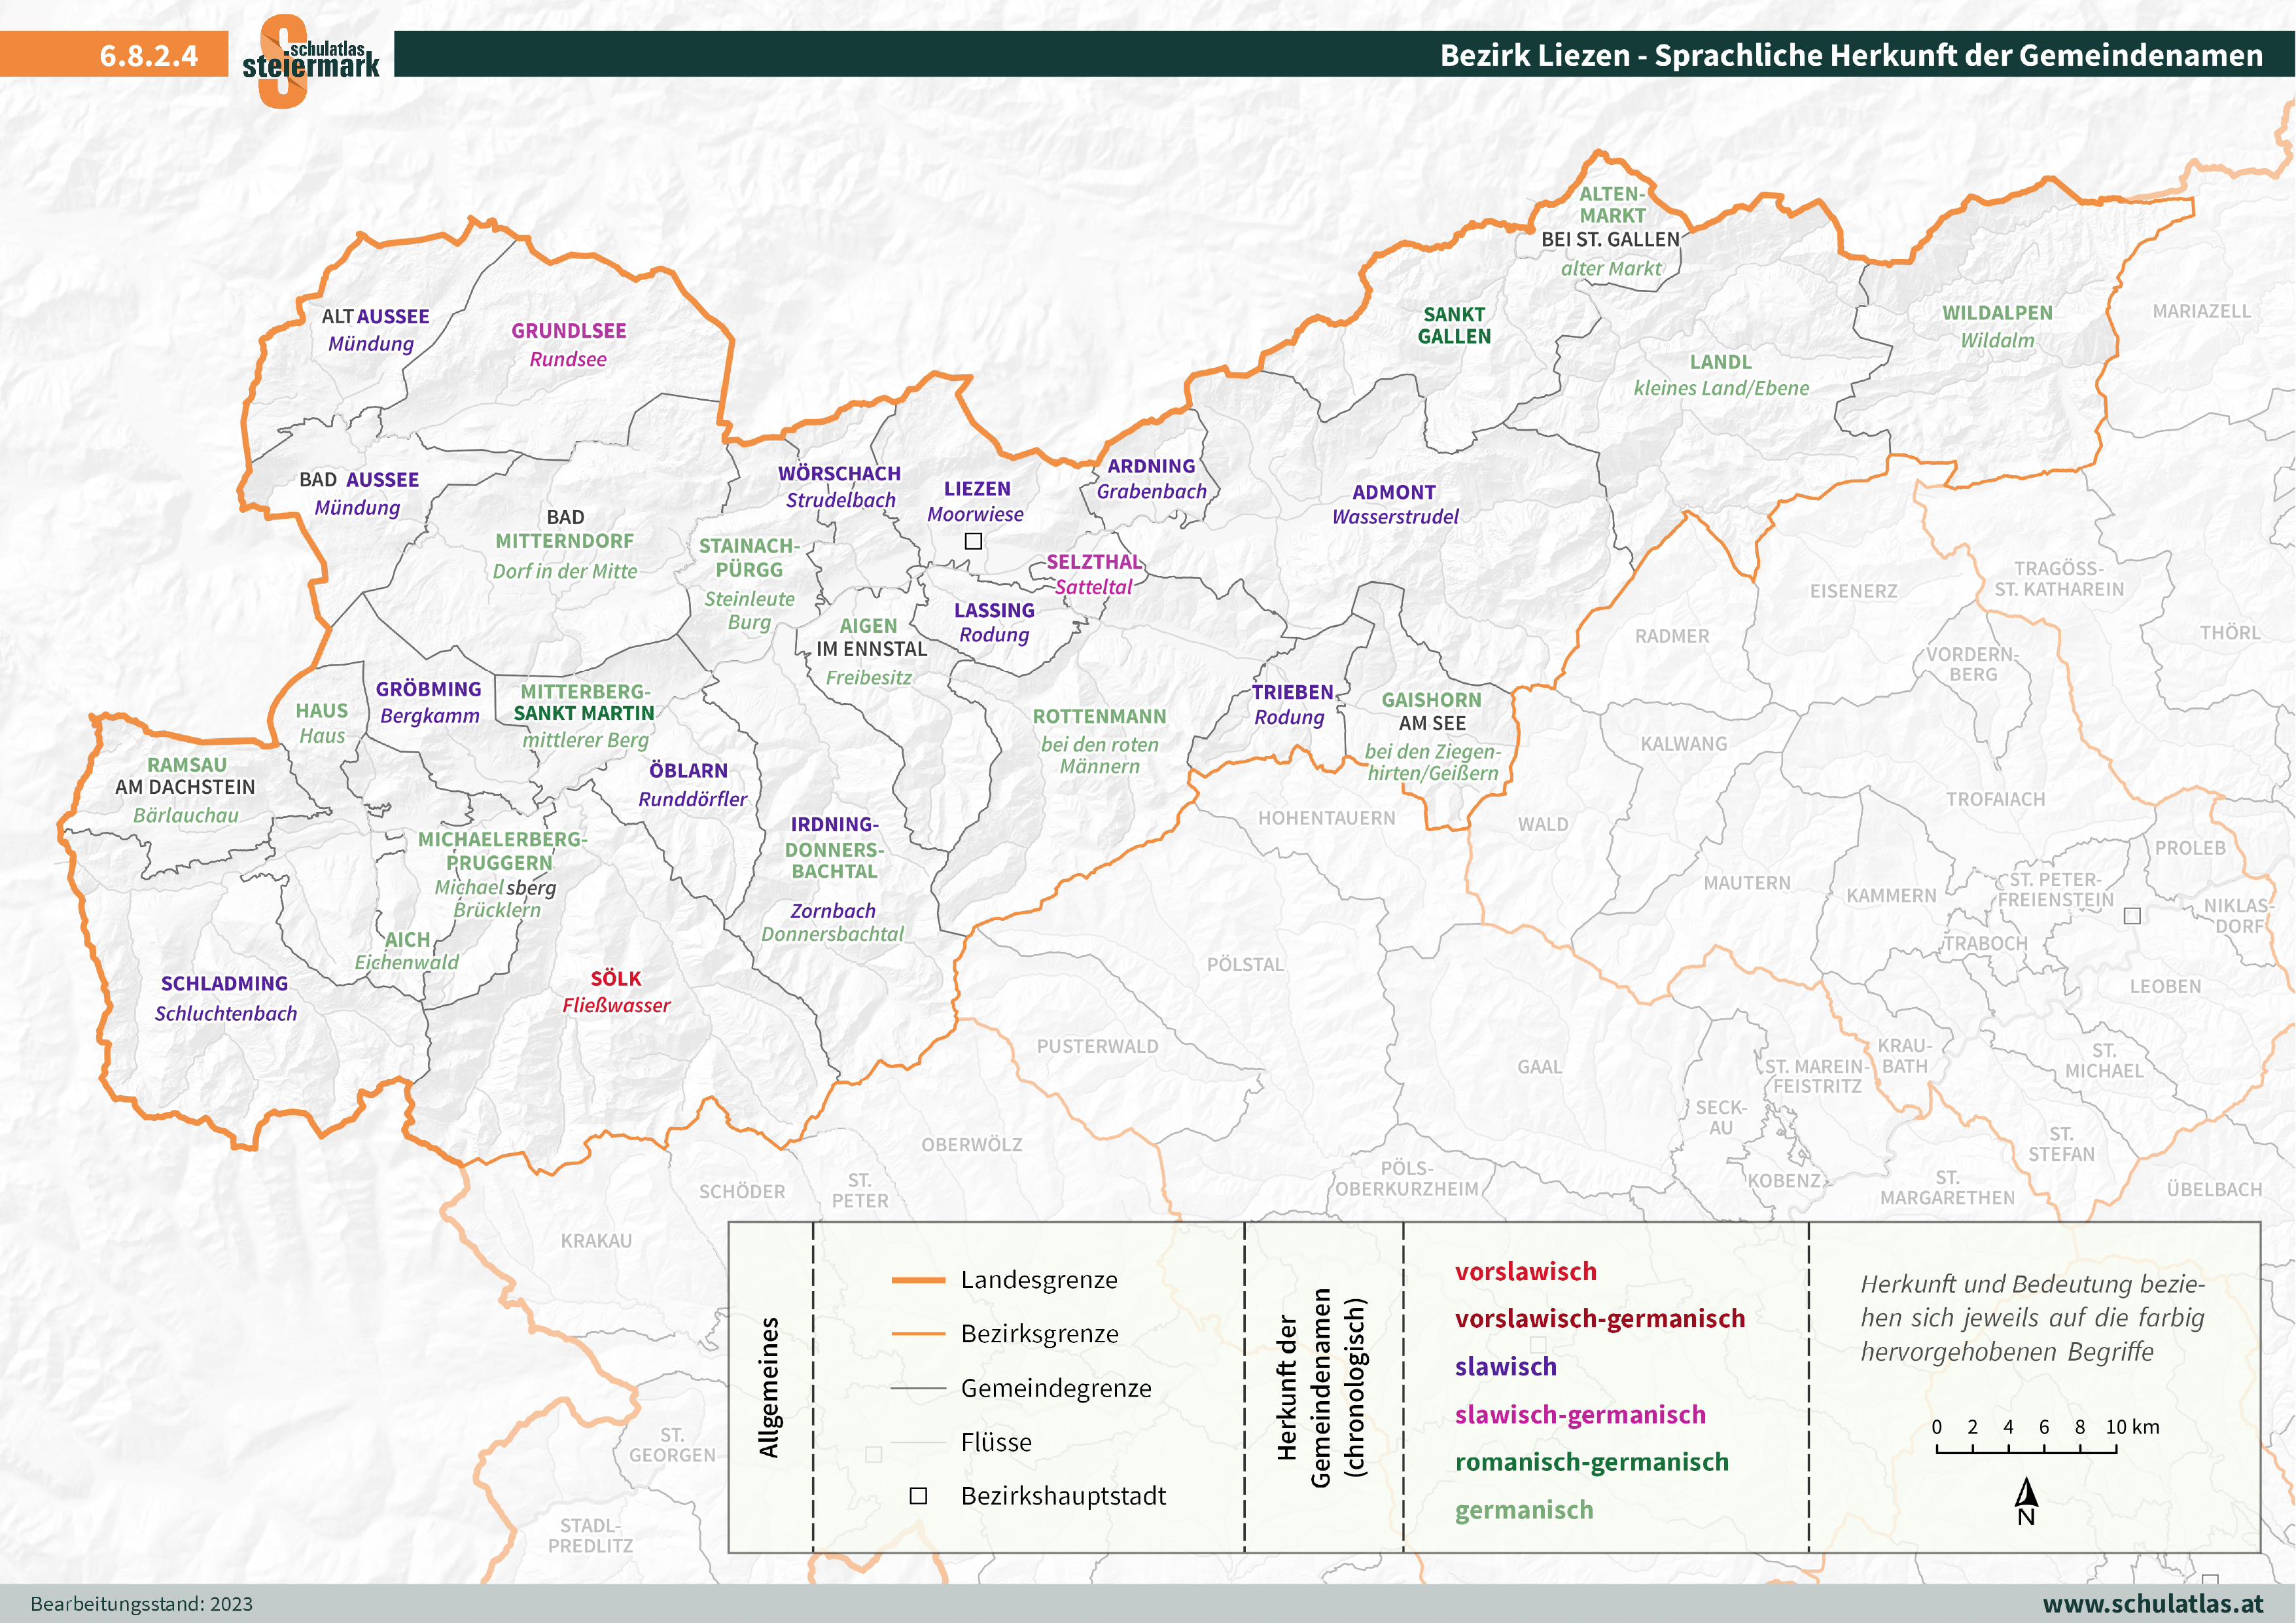Click the GRUNDLSEE municipality label
This screenshot has height=1623, width=2296.
click(x=568, y=331)
